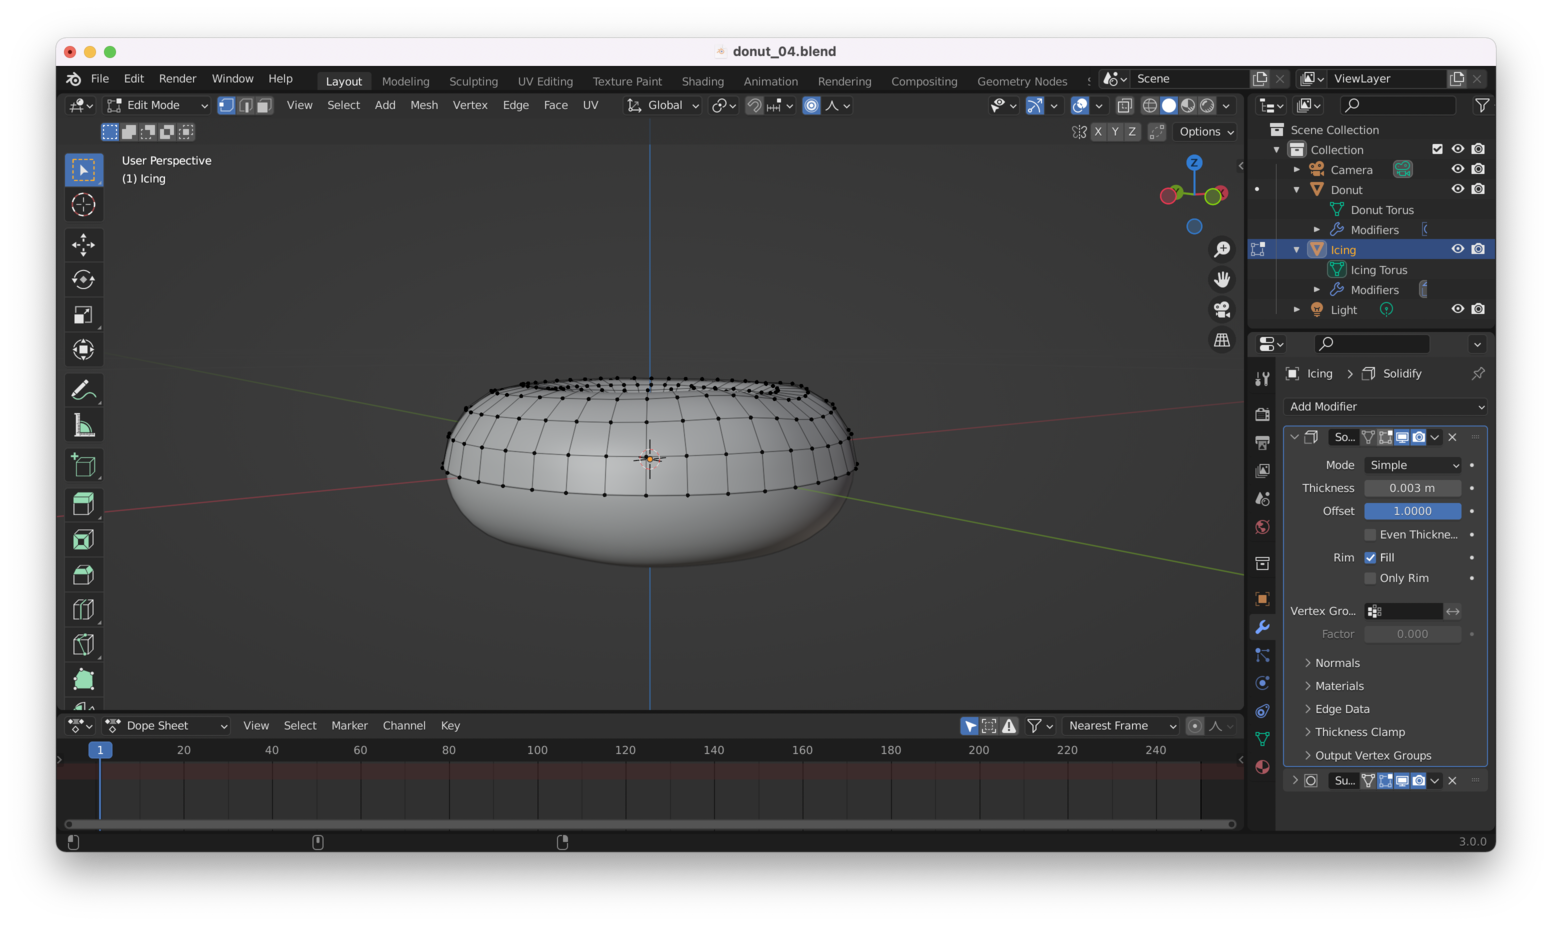The image size is (1552, 926).
Task: Toggle camera view in viewport
Action: pos(1222,310)
